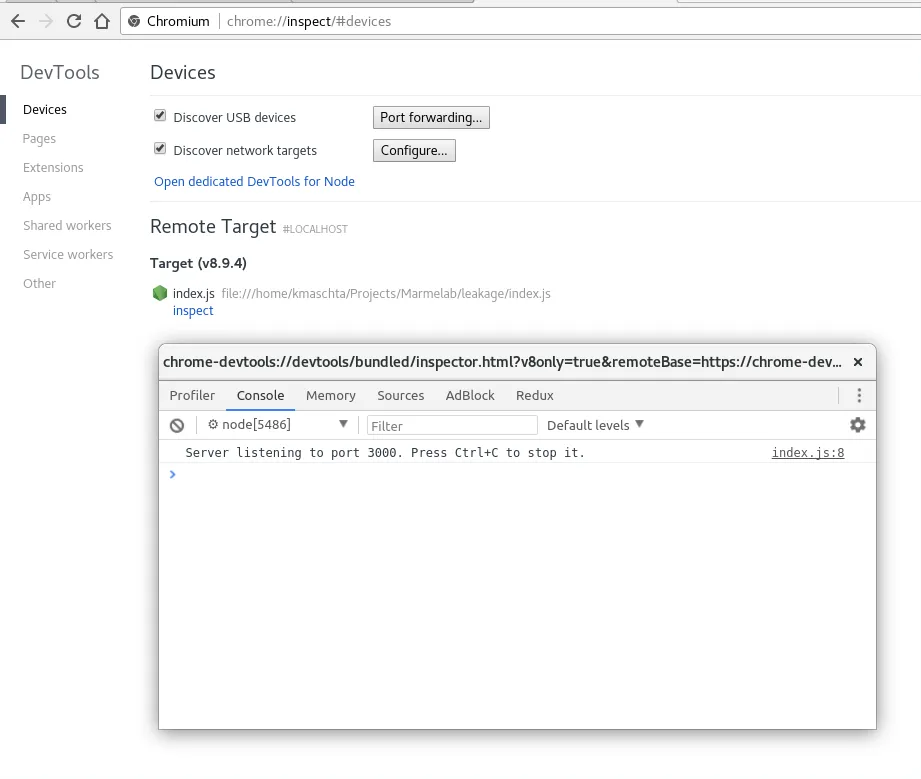
Task: Open the Redux tab
Action: pyautogui.click(x=535, y=395)
